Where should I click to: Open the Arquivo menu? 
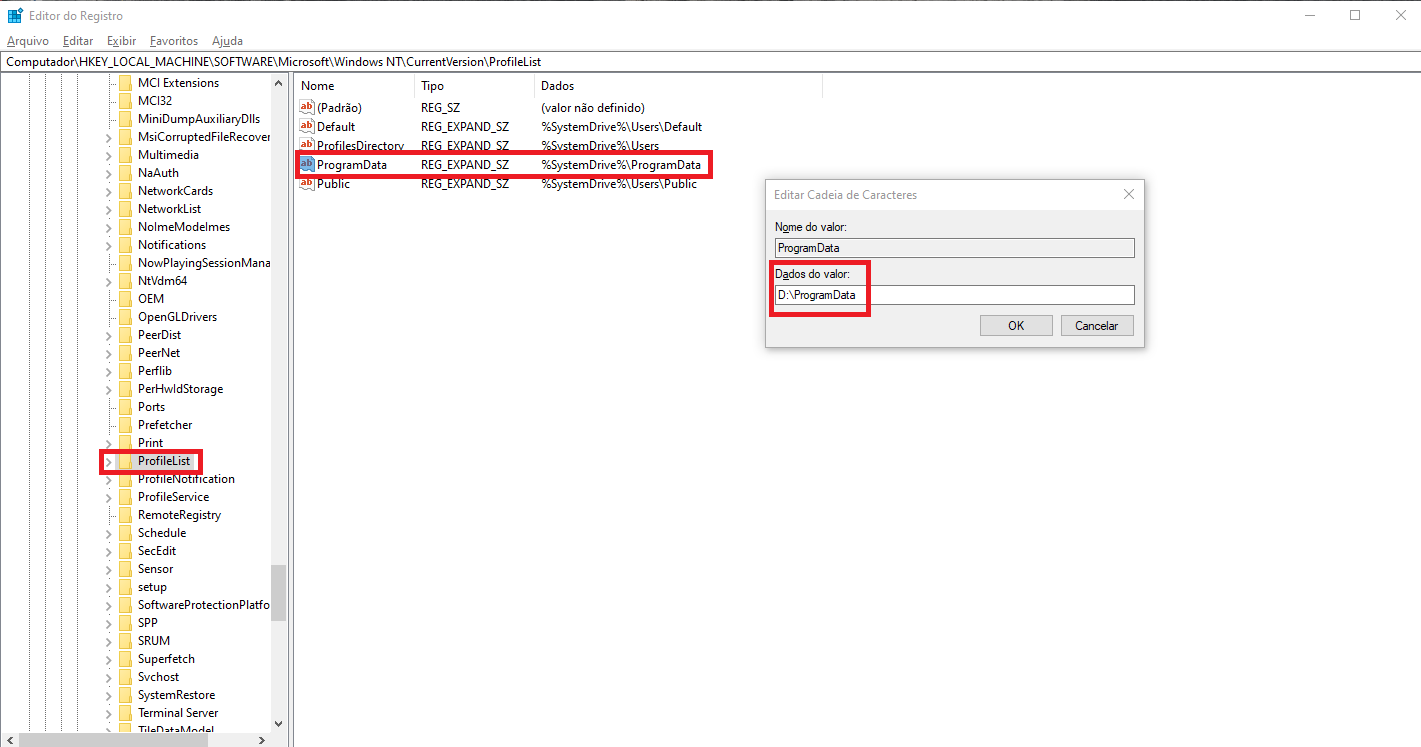point(28,41)
